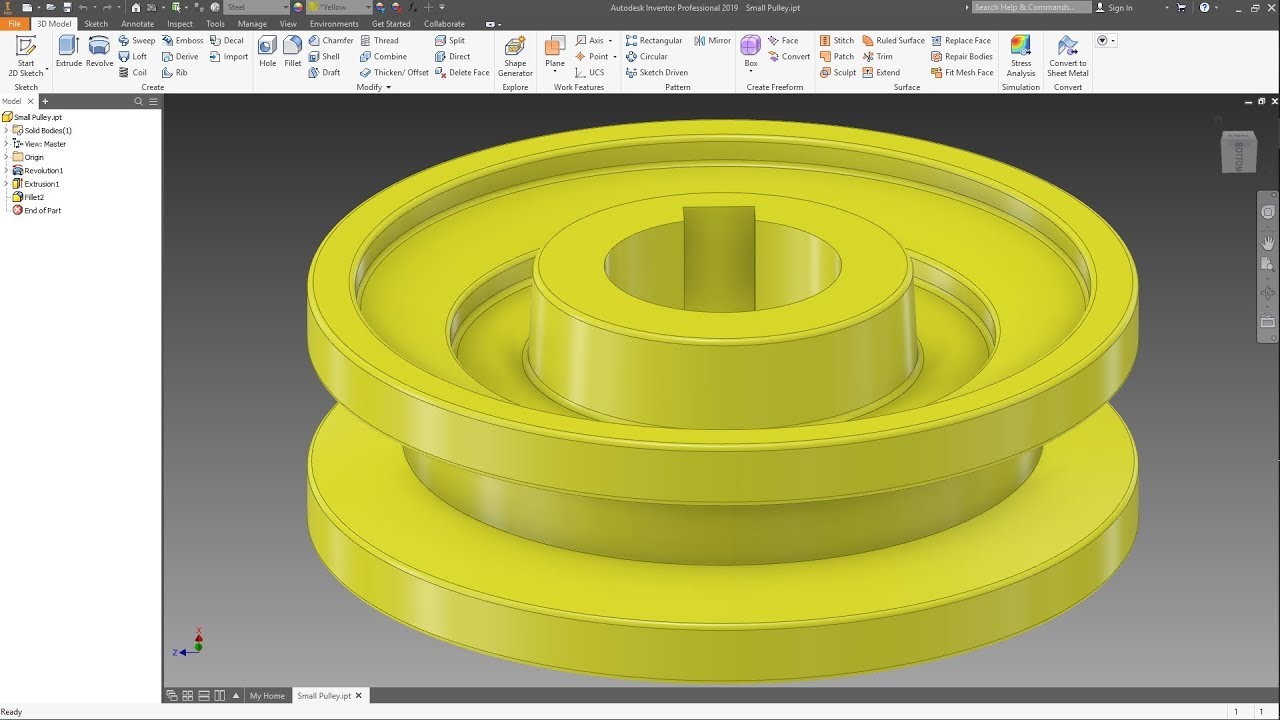Select the UCS work feature tool

tap(590, 73)
